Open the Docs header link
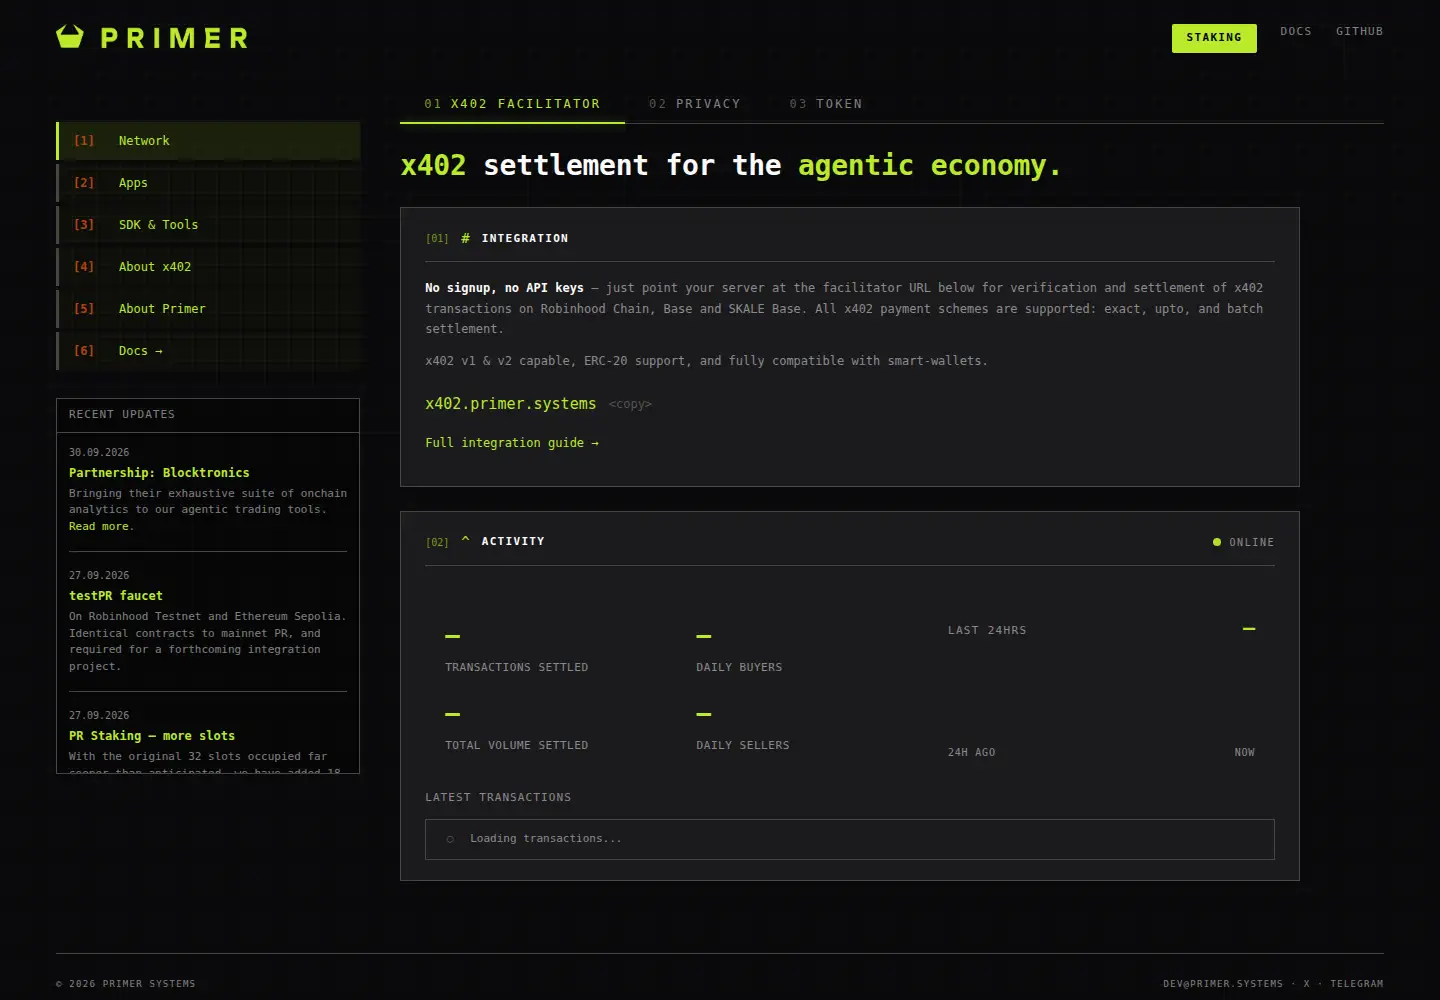 coord(1296,31)
